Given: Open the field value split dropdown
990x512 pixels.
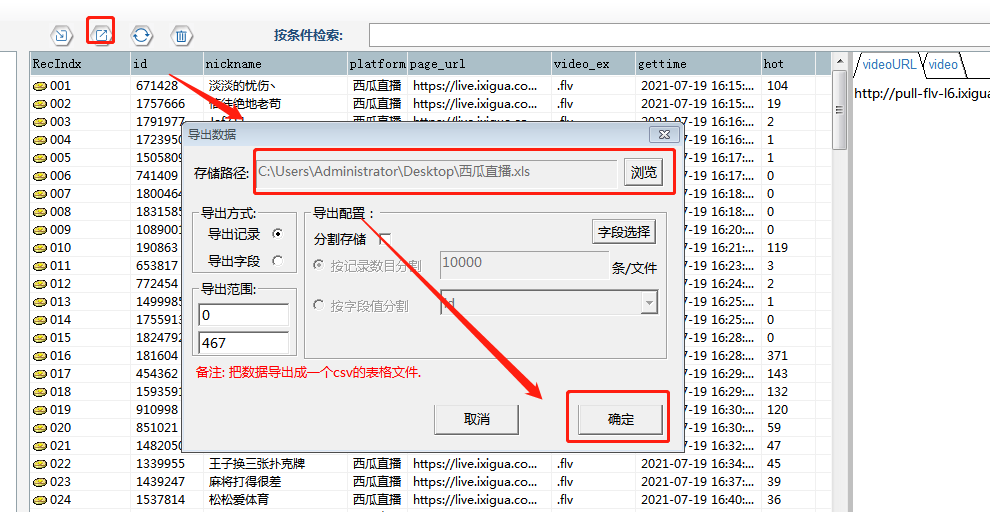Looking at the screenshot, I should click(648, 303).
